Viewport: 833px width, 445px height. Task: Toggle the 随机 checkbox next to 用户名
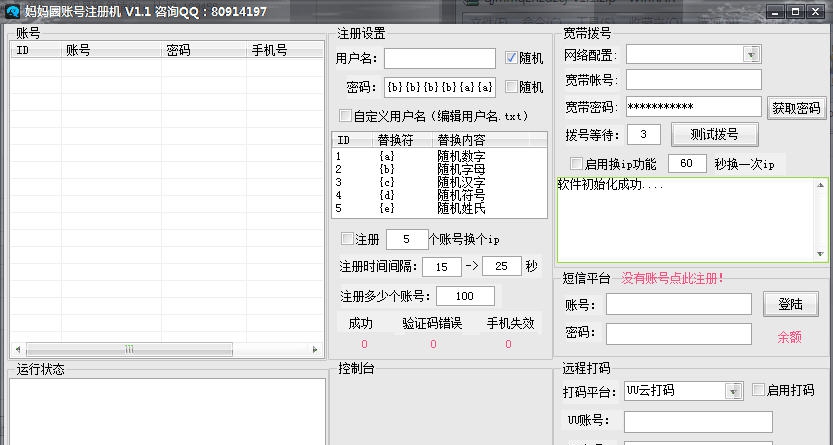[511, 58]
